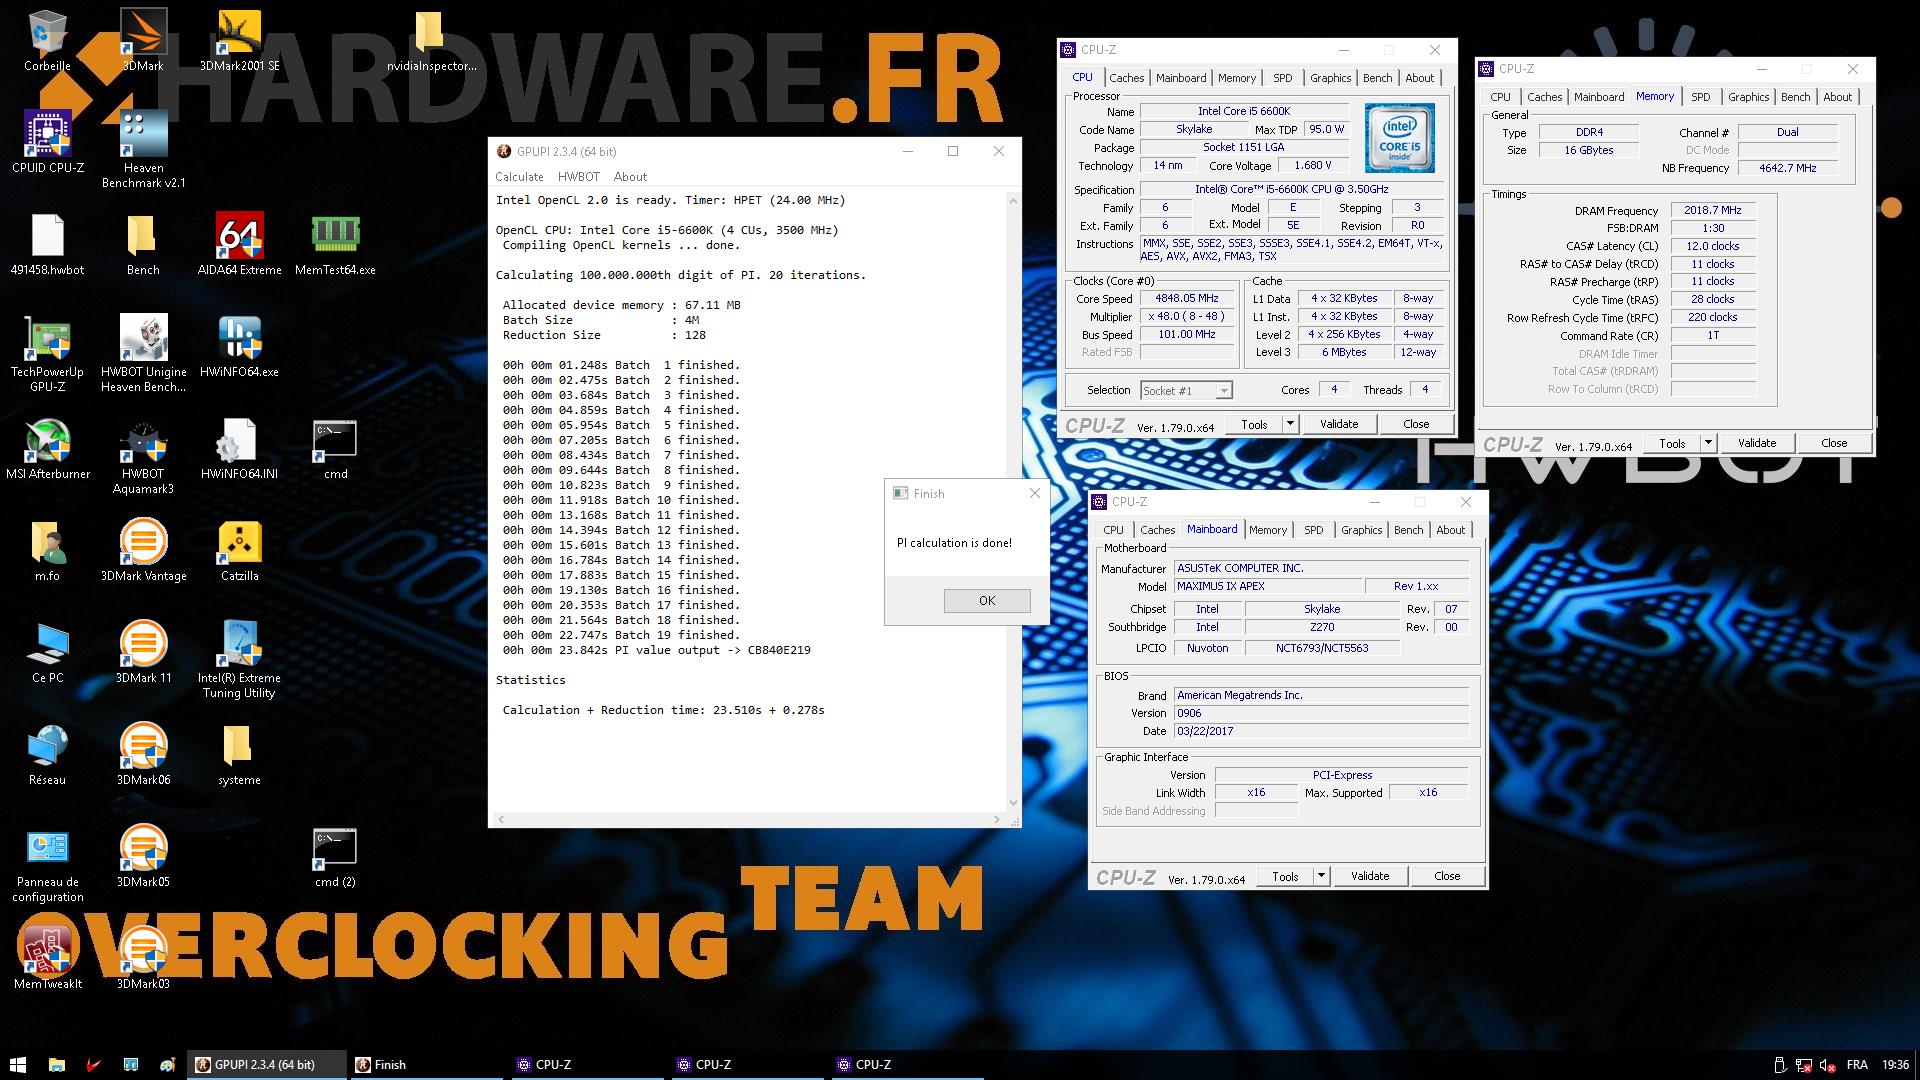
Task: Click GPUPI vertical scrollbar up arrow
Action: click(x=1013, y=201)
